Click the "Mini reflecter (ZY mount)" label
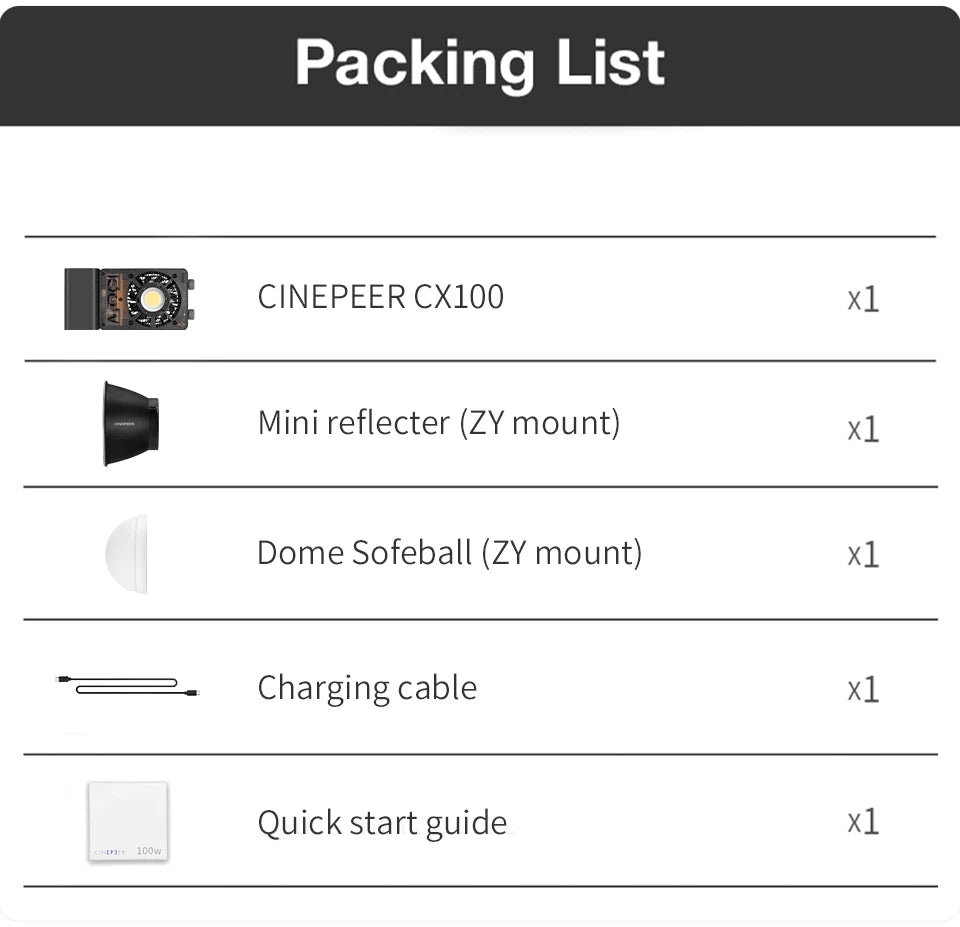Screen dimensions: 960x927 tap(439, 422)
